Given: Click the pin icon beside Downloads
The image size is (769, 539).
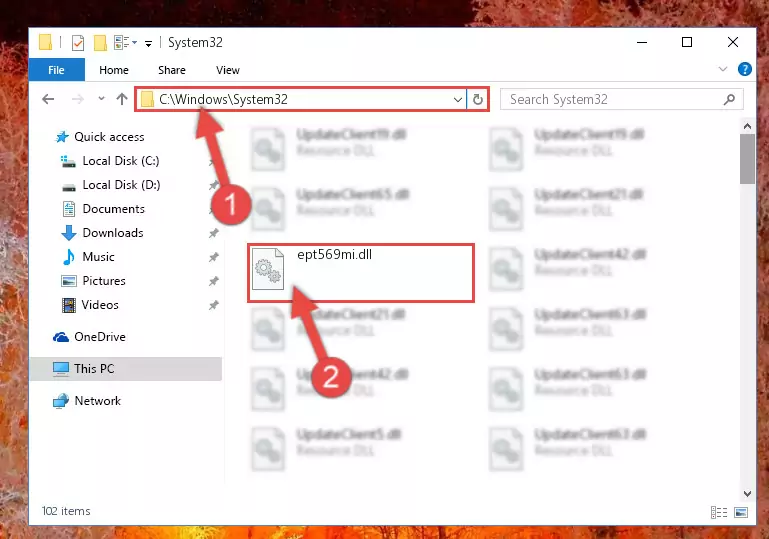Looking at the screenshot, I should (x=214, y=233).
